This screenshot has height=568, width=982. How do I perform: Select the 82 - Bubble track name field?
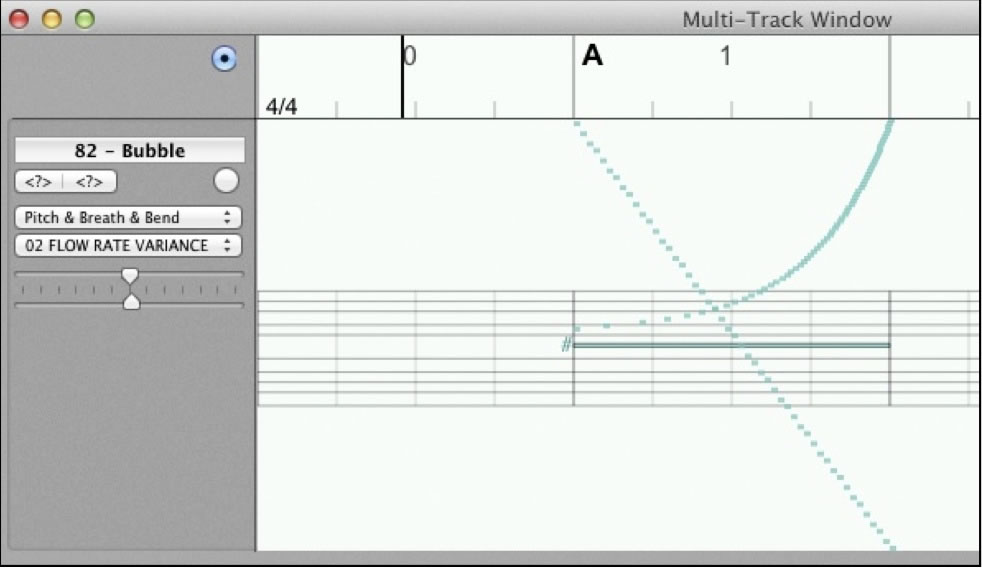(x=130, y=150)
